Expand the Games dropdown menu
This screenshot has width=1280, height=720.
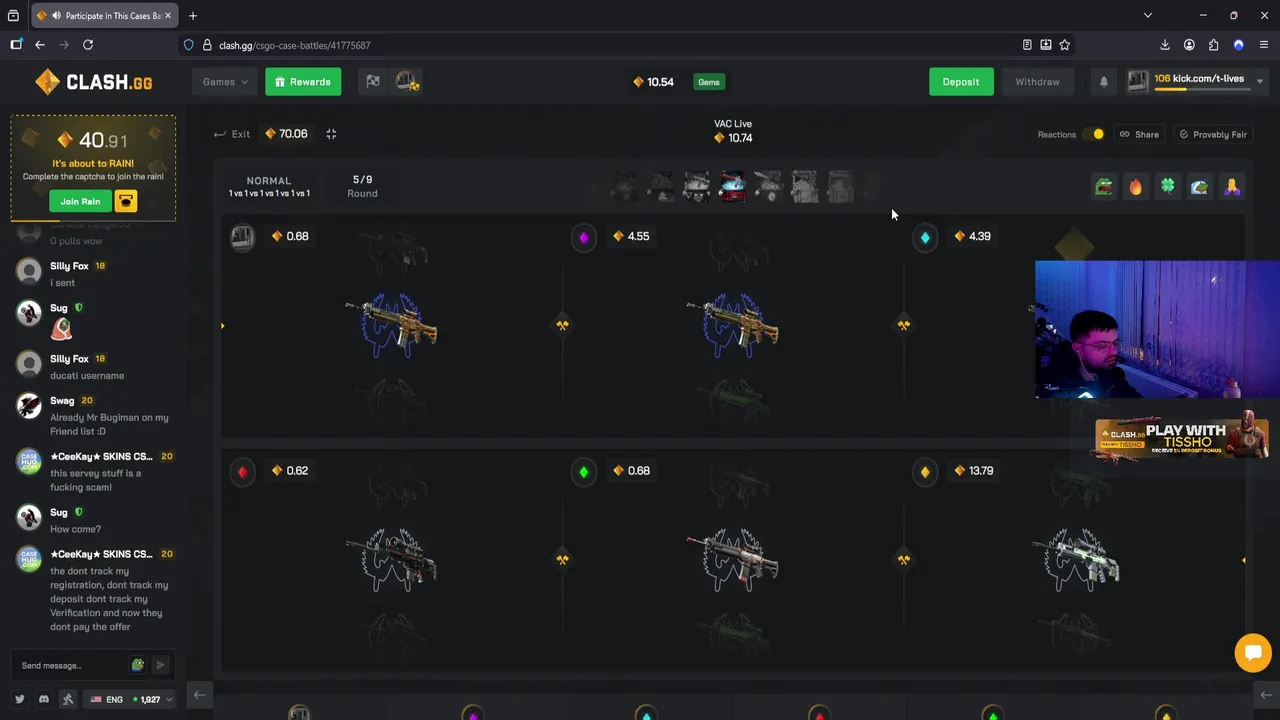pyautogui.click(x=225, y=82)
